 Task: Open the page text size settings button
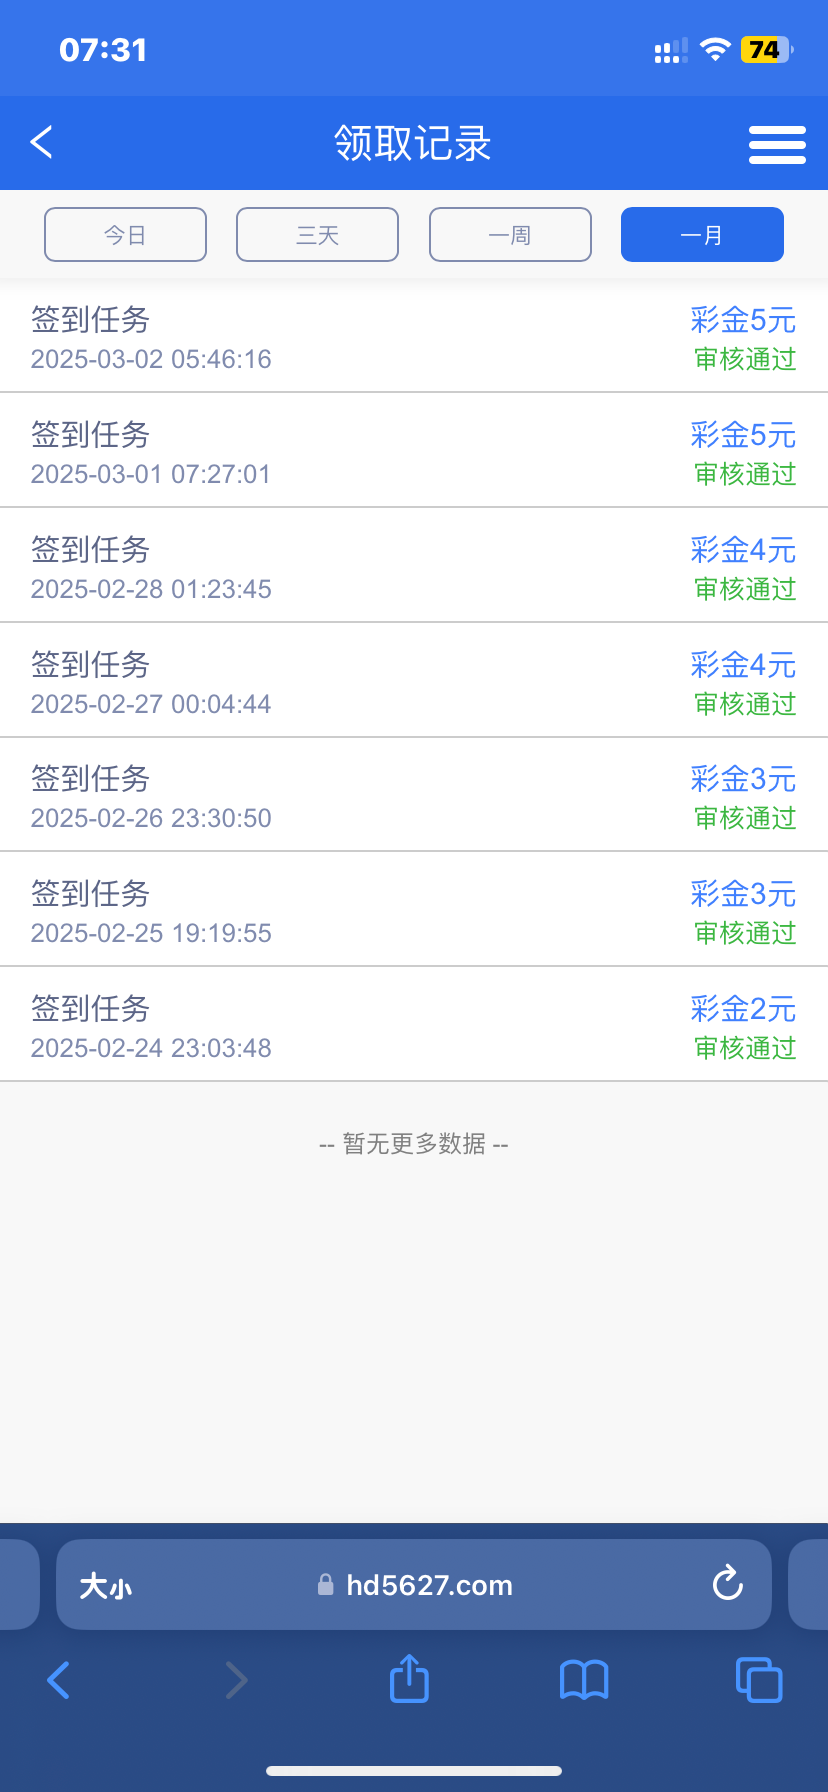click(106, 1586)
